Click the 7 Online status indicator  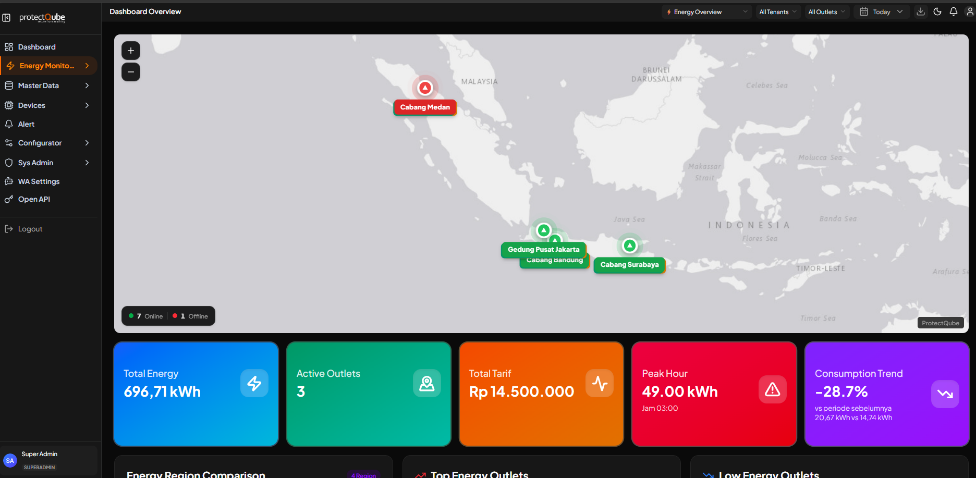tap(146, 316)
